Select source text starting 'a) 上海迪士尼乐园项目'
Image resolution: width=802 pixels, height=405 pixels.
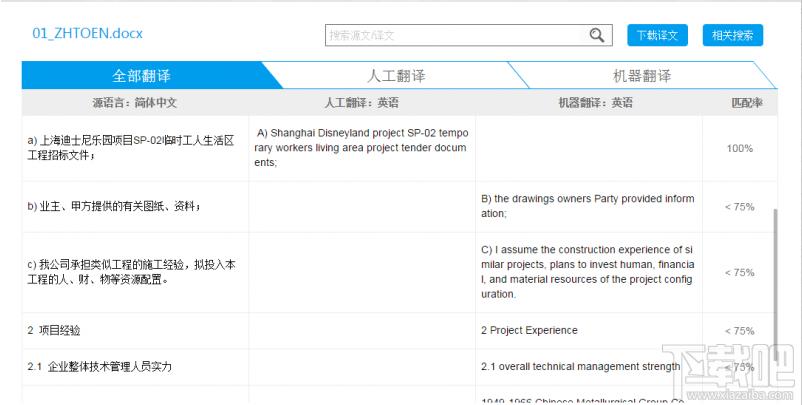click(x=131, y=148)
